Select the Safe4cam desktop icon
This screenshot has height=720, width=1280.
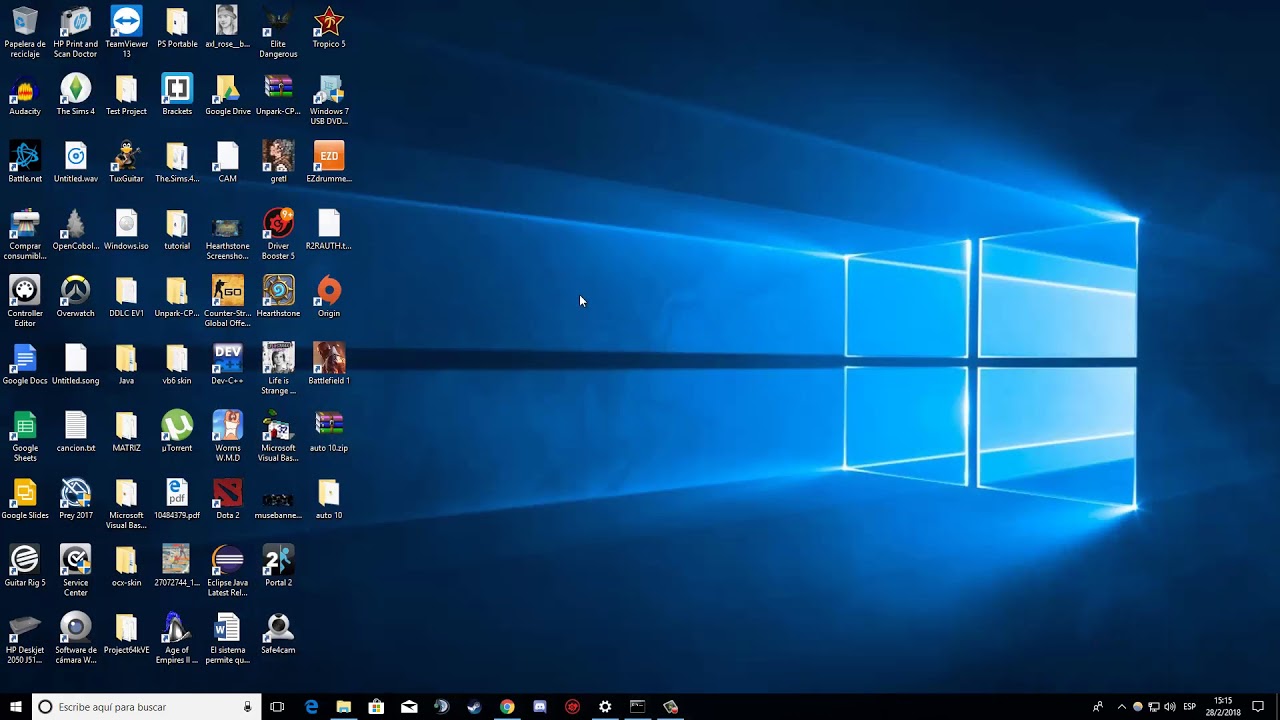coord(278,633)
